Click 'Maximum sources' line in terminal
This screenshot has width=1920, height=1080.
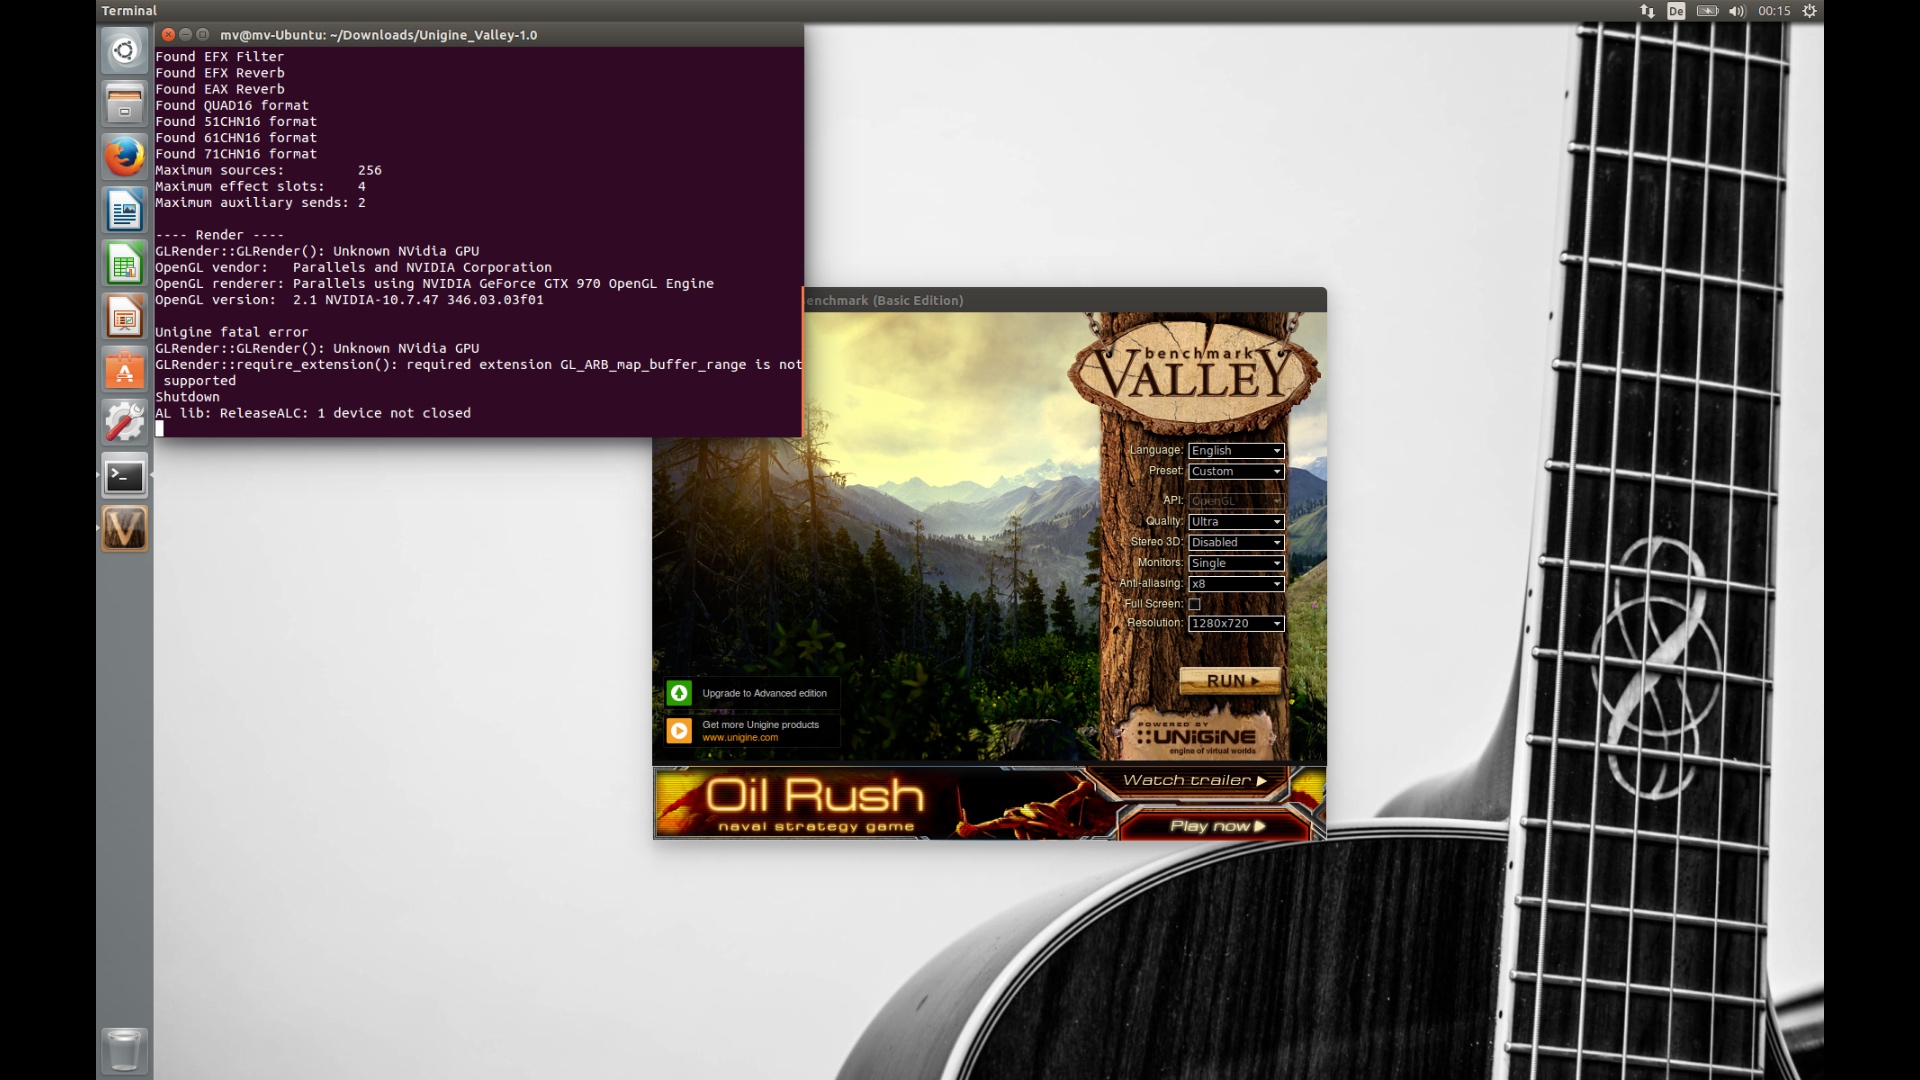(268, 170)
